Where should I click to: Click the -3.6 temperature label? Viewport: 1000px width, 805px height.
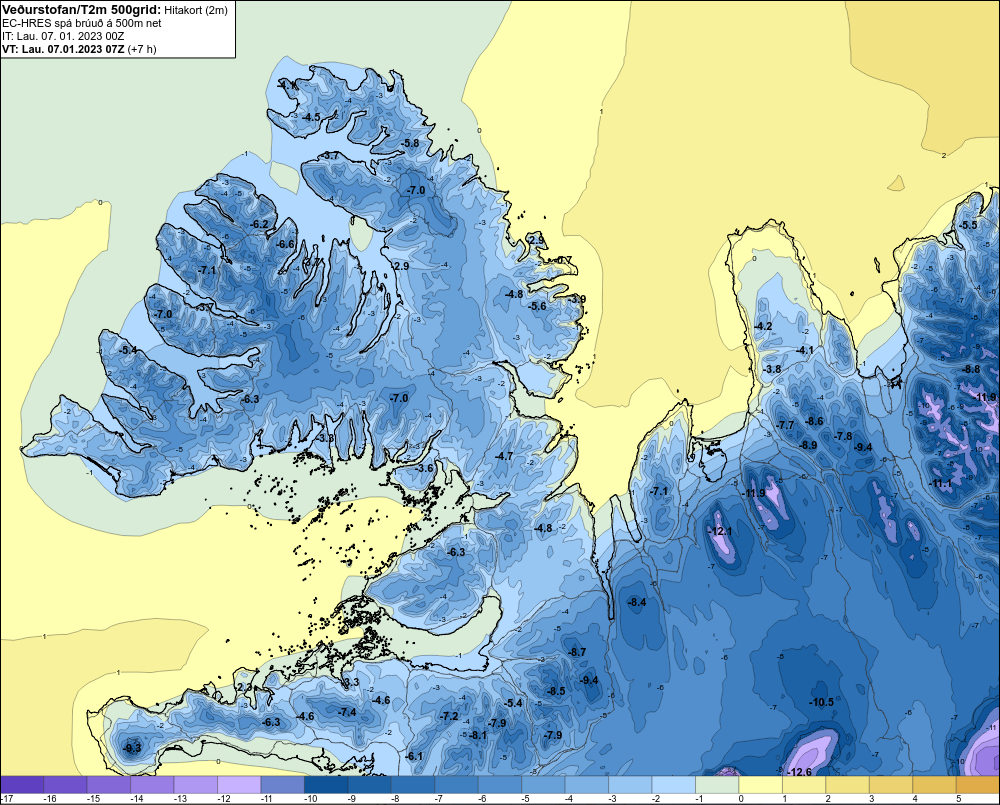pos(424,468)
